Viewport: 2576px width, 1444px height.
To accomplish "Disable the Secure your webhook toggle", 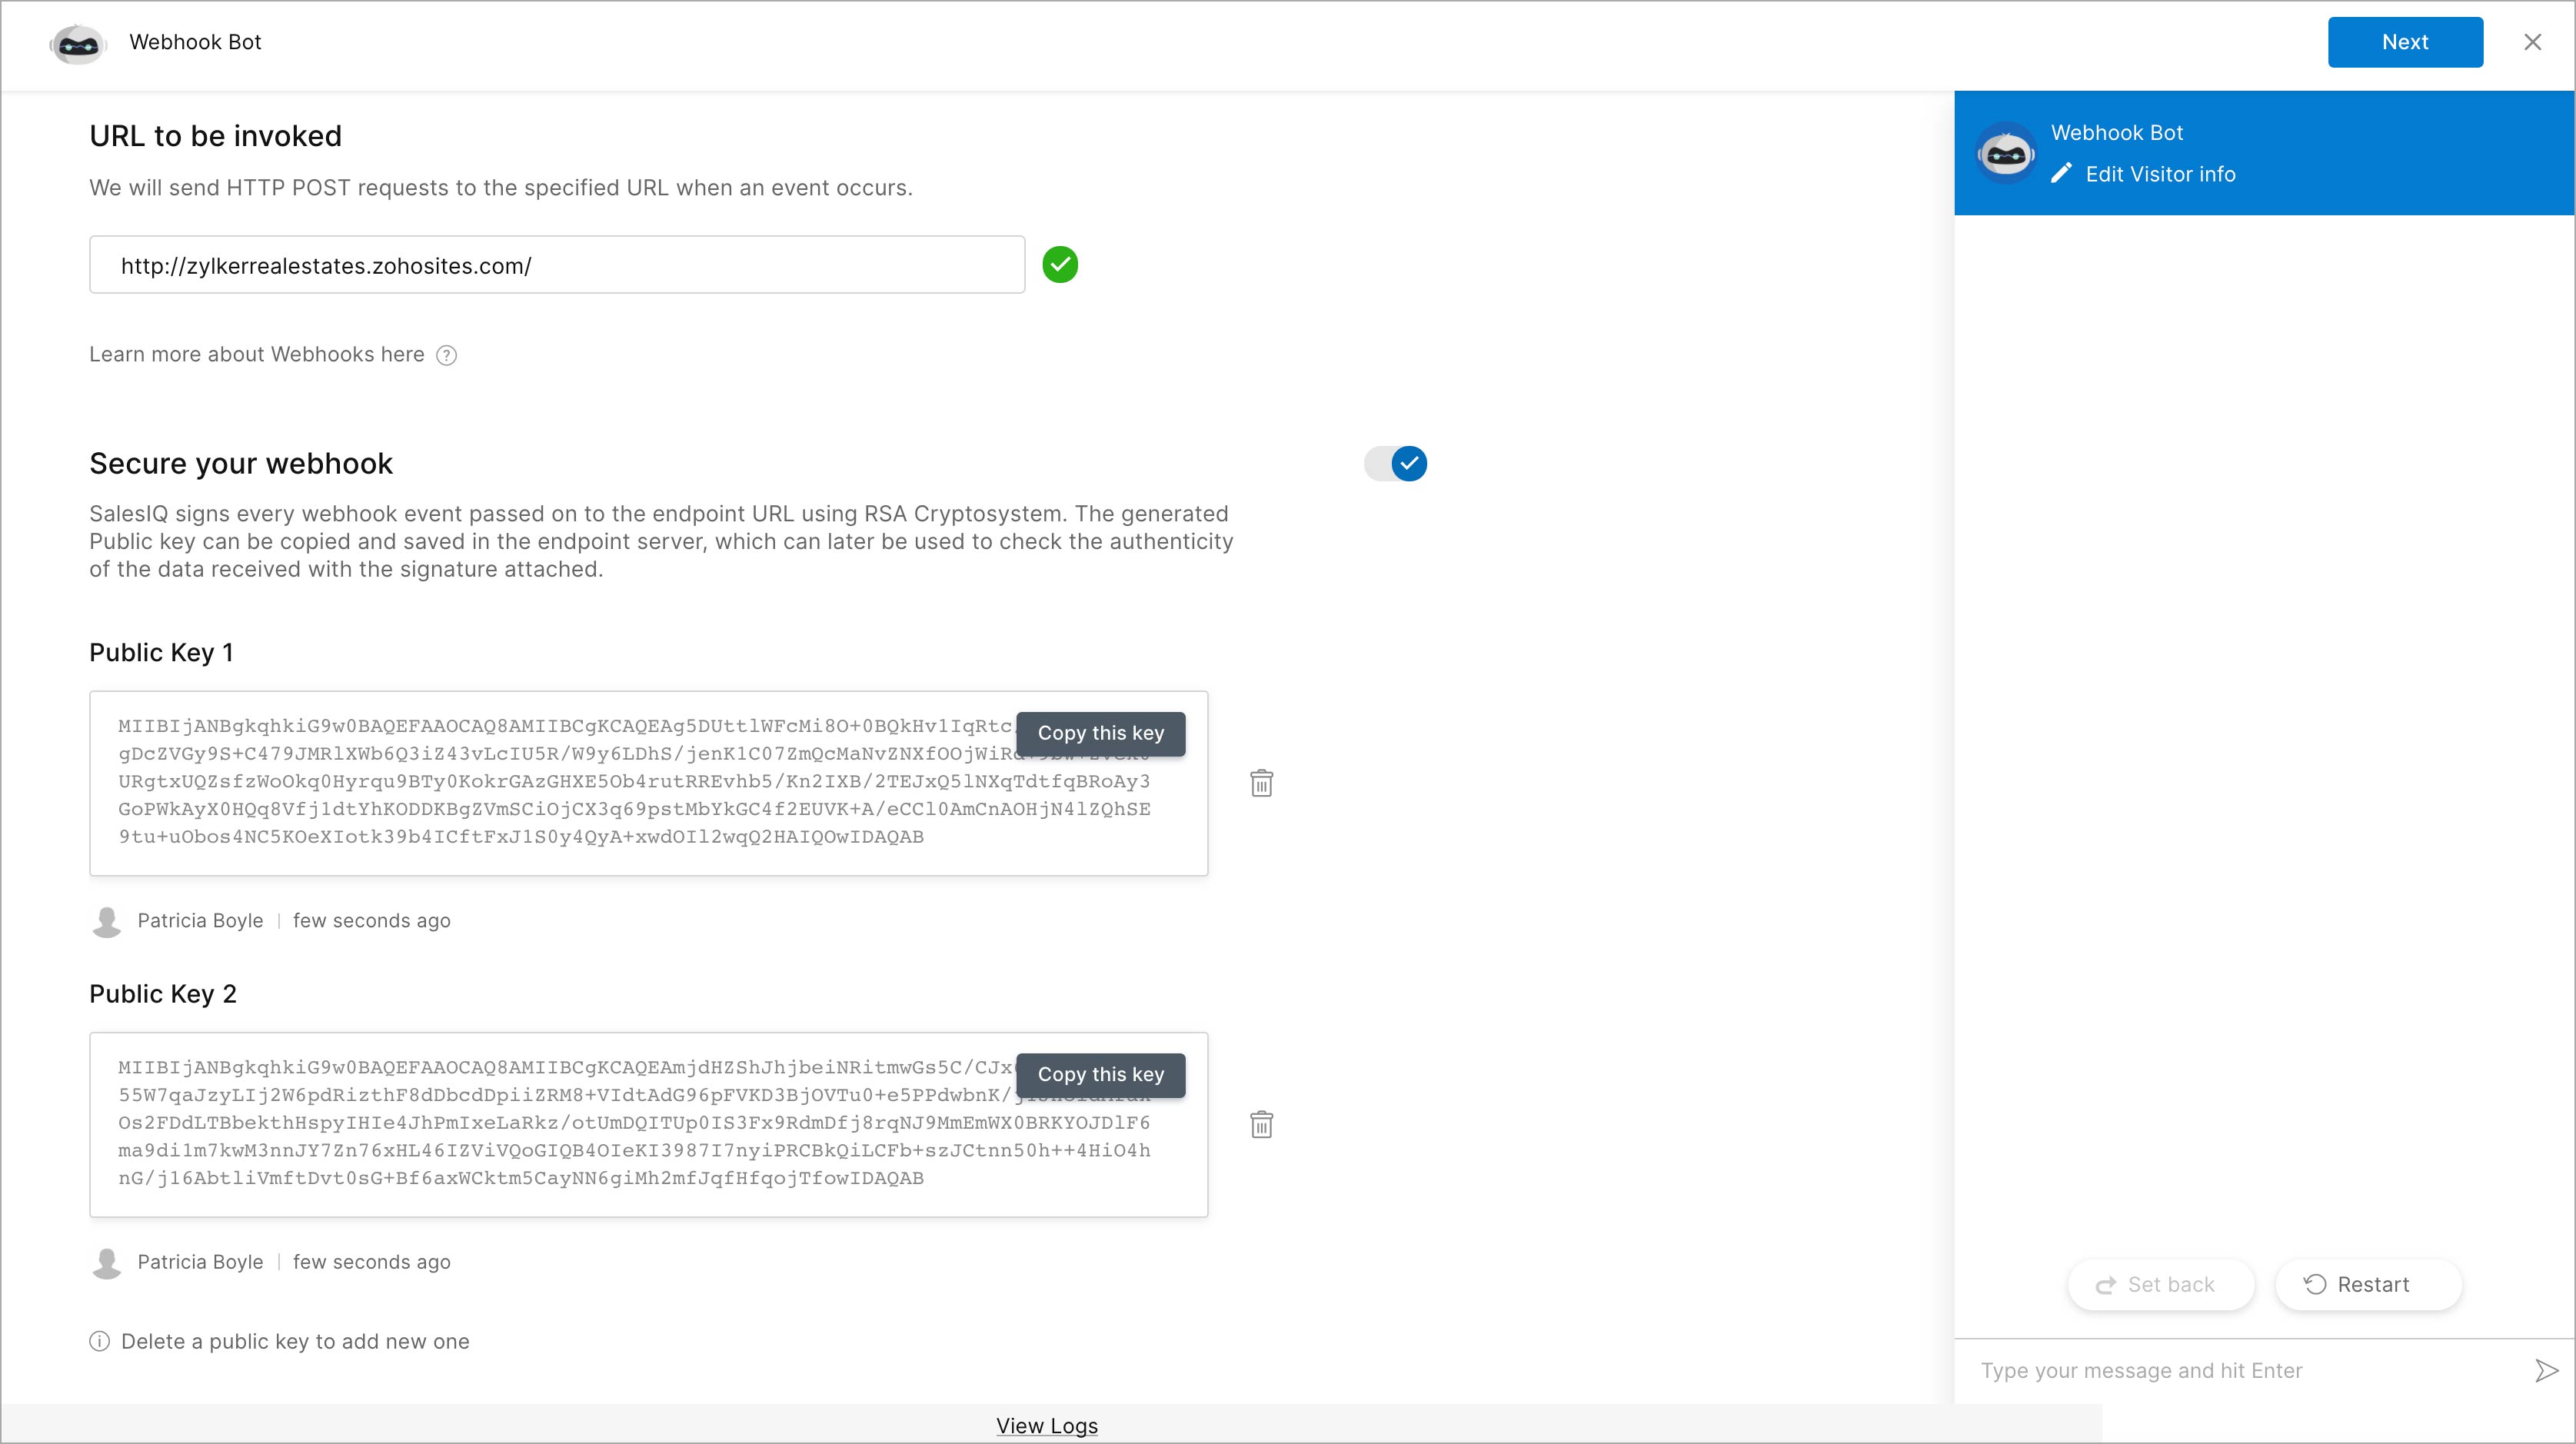I will point(1395,463).
